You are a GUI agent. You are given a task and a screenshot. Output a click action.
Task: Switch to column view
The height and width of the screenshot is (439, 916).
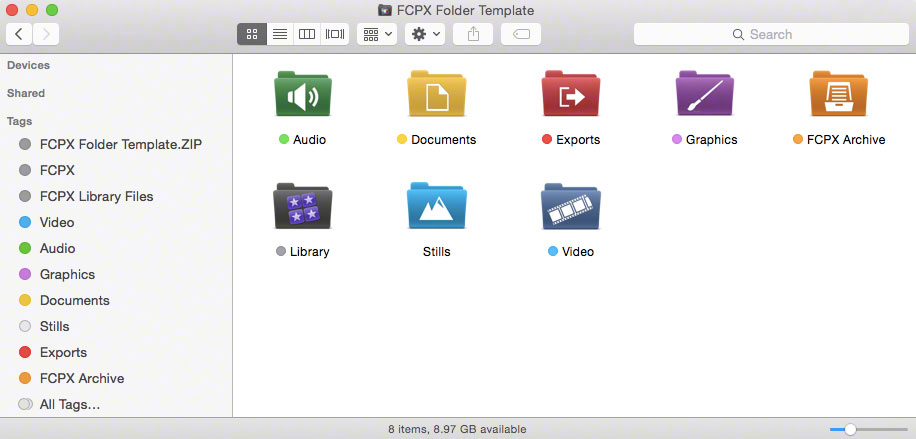[307, 34]
